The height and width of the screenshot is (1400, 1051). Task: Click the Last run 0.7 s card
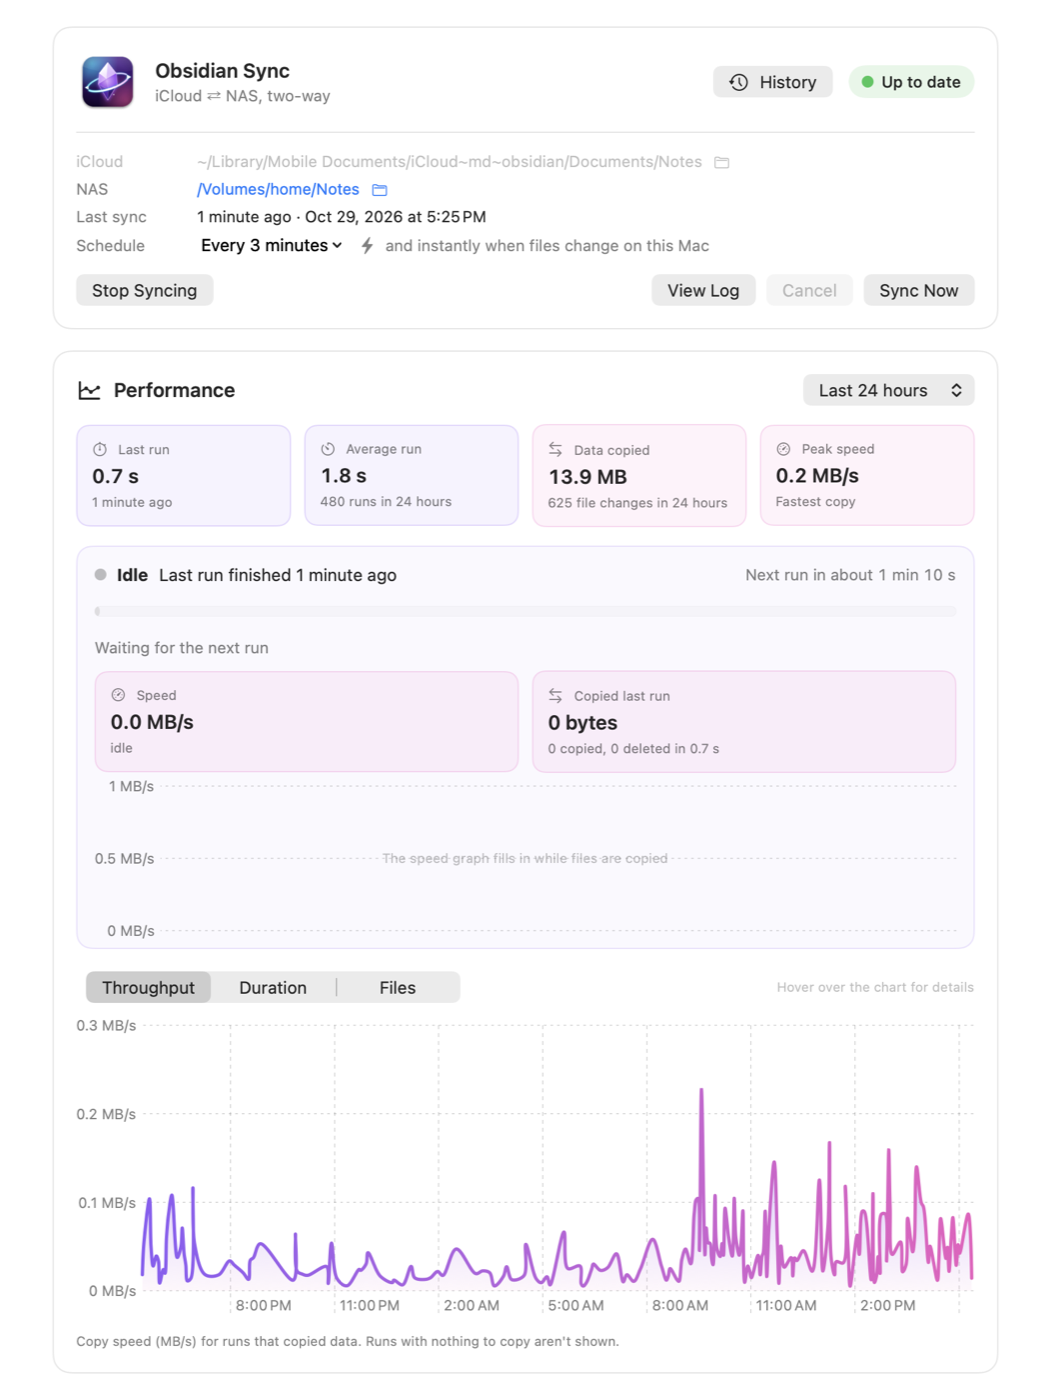click(183, 476)
